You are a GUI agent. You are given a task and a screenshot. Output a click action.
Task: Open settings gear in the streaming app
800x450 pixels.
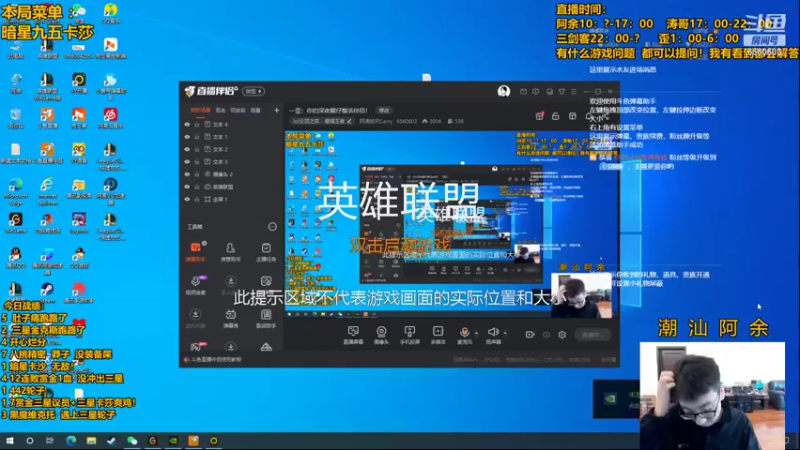pos(562,335)
